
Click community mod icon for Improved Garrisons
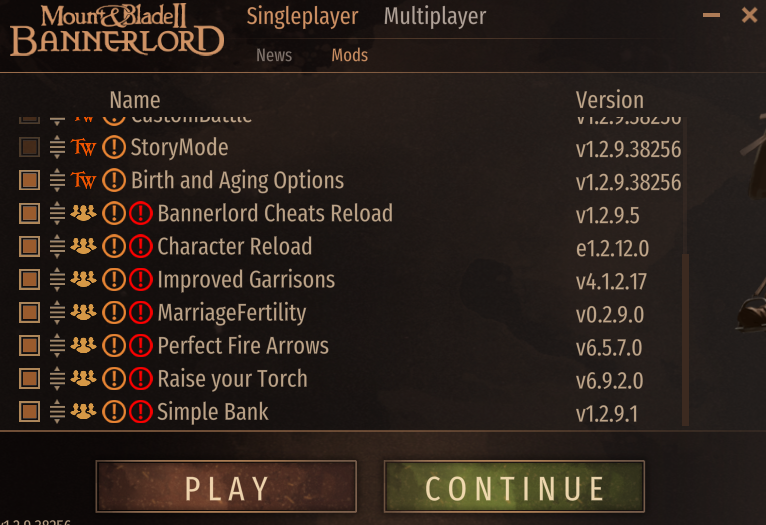coord(83,279)
